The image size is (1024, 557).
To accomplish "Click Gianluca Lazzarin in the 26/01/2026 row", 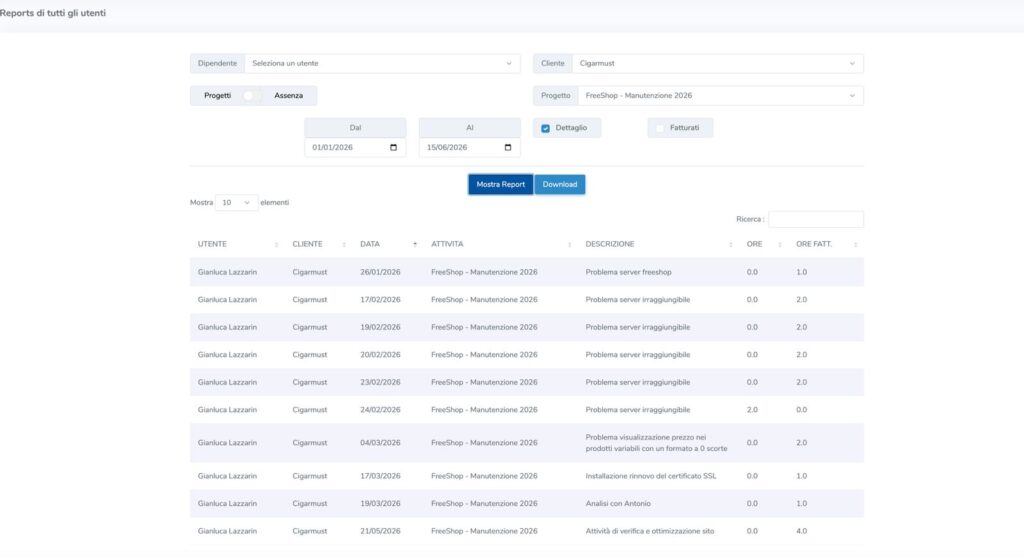I will [227, 272].
